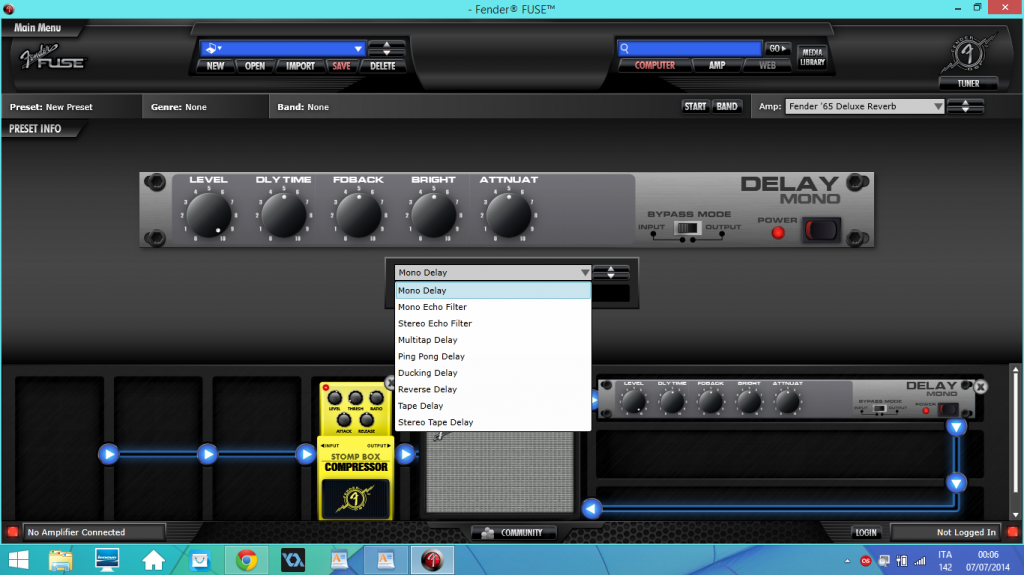Adjust the FDBACK knob on large Delay
Viewport: 1024px width, 575px height.
[359, 215]
